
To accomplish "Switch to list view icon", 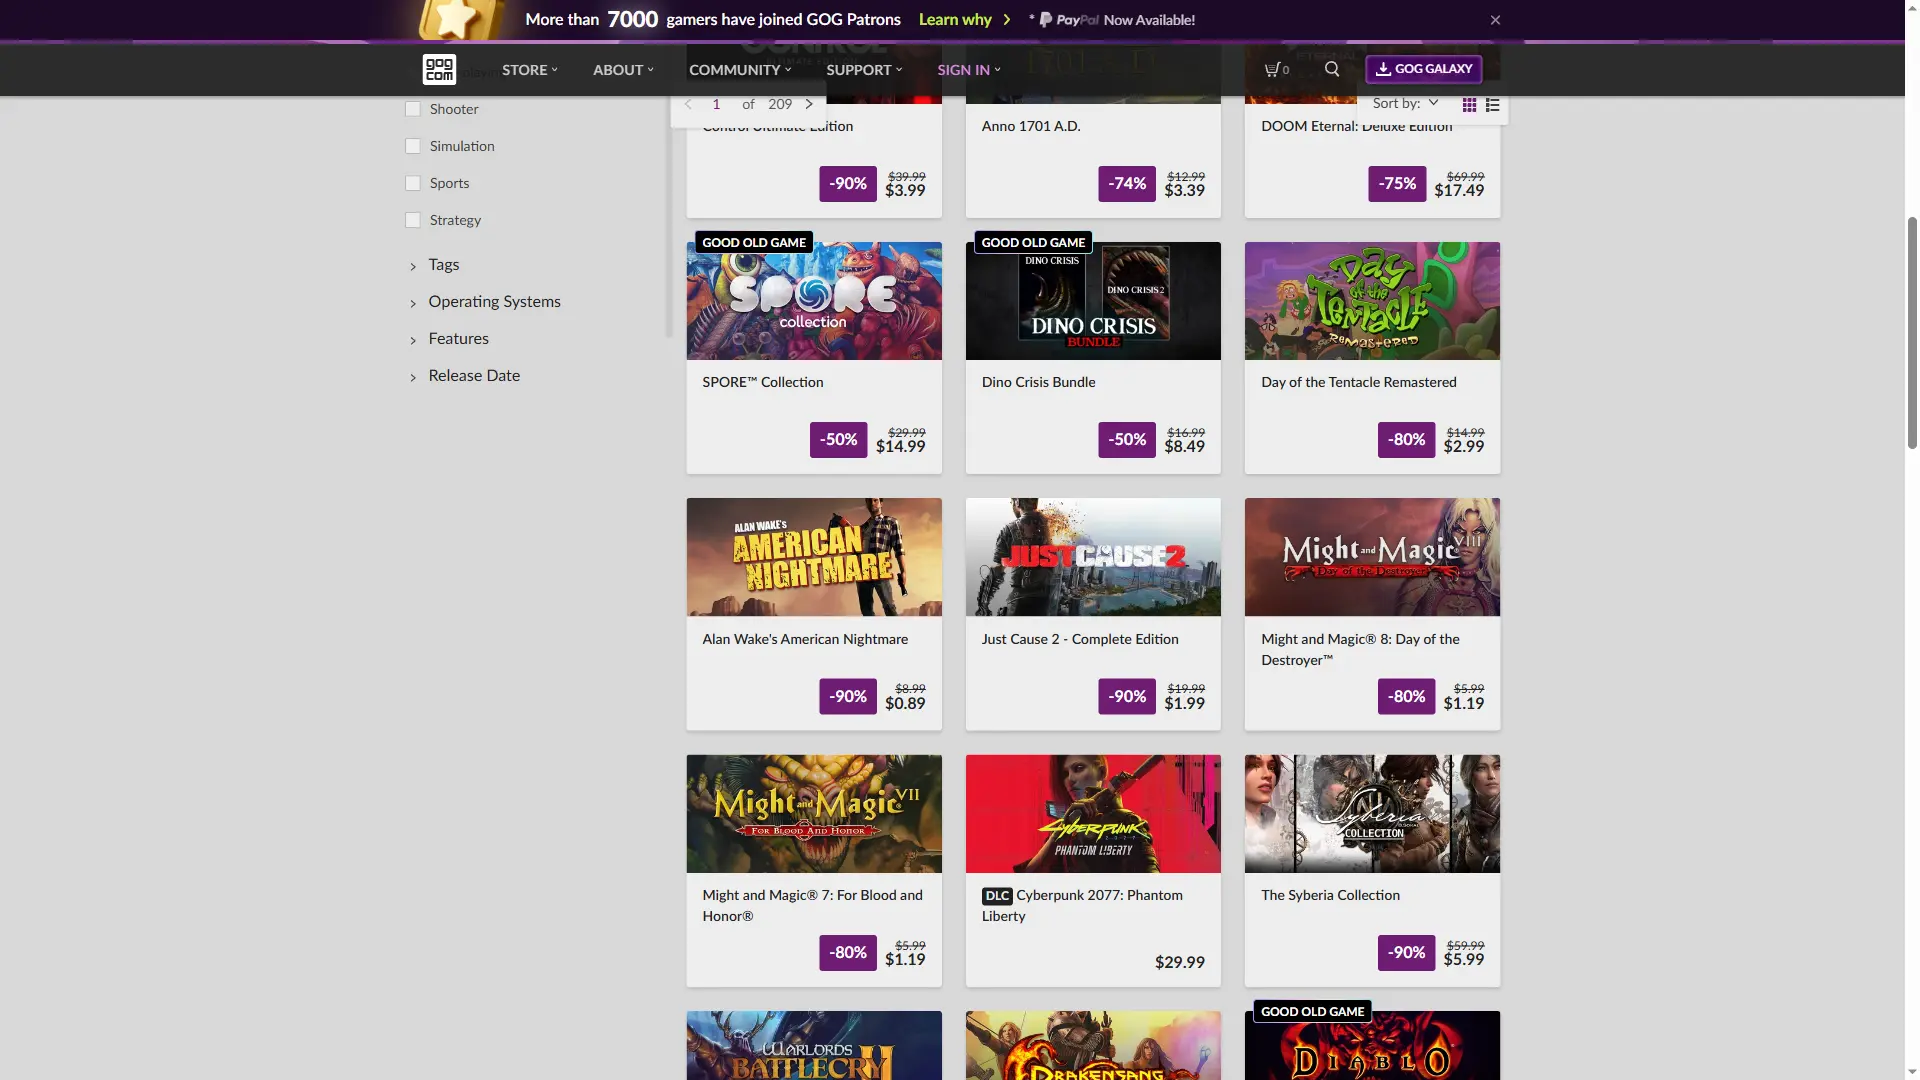I will point(1493,105).
